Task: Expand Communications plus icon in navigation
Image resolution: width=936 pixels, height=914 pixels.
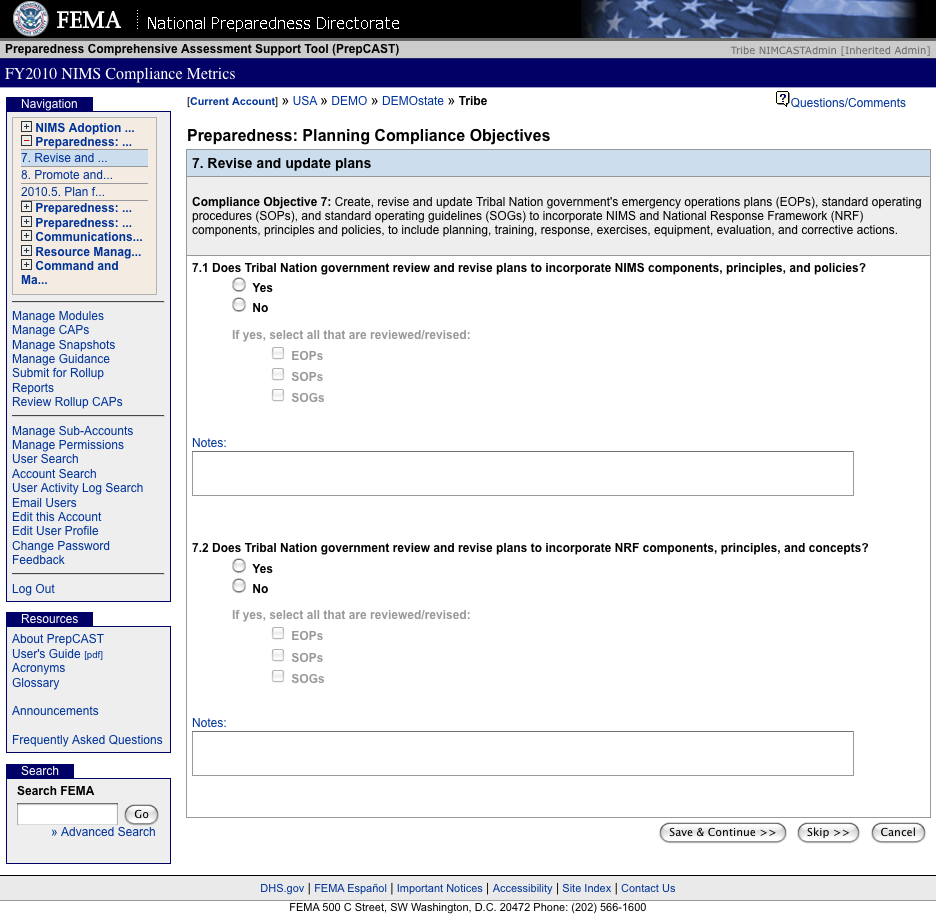Action: point(27,237)
